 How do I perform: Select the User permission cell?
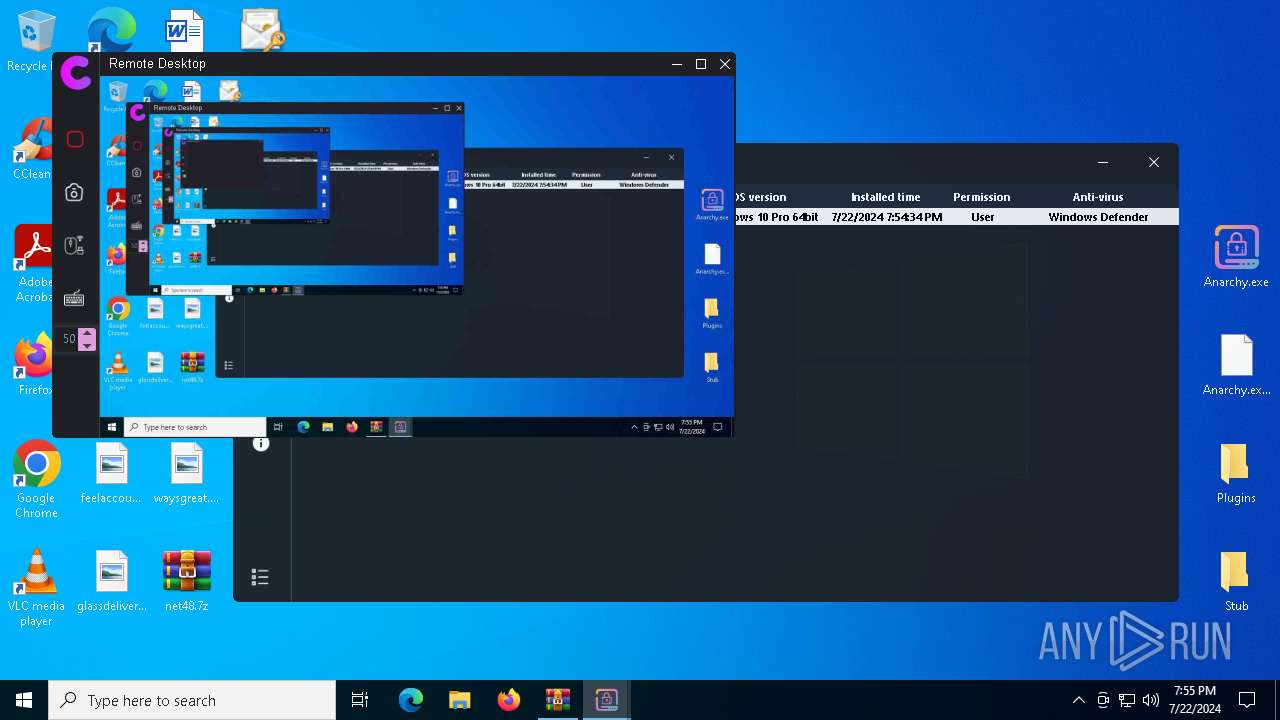(982, 217)
